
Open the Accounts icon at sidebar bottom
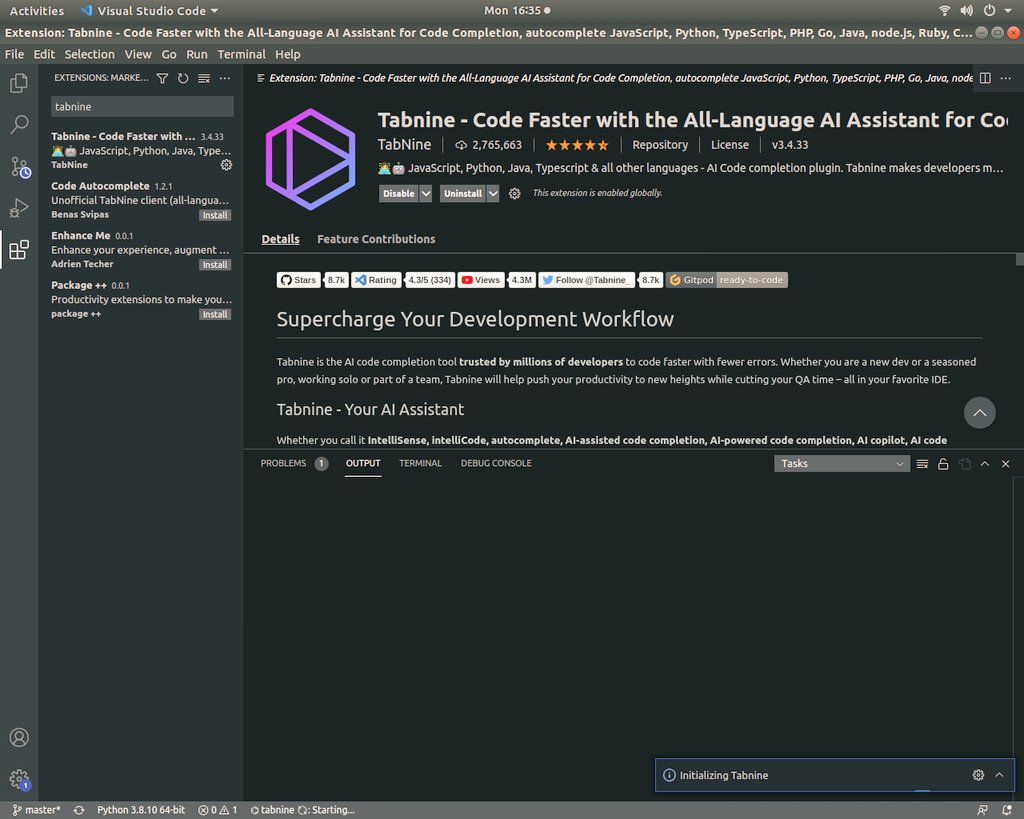tap(18, 737)
